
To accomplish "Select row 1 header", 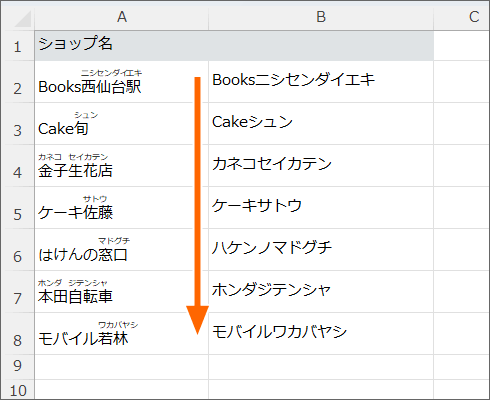I will tap(18, 46).
